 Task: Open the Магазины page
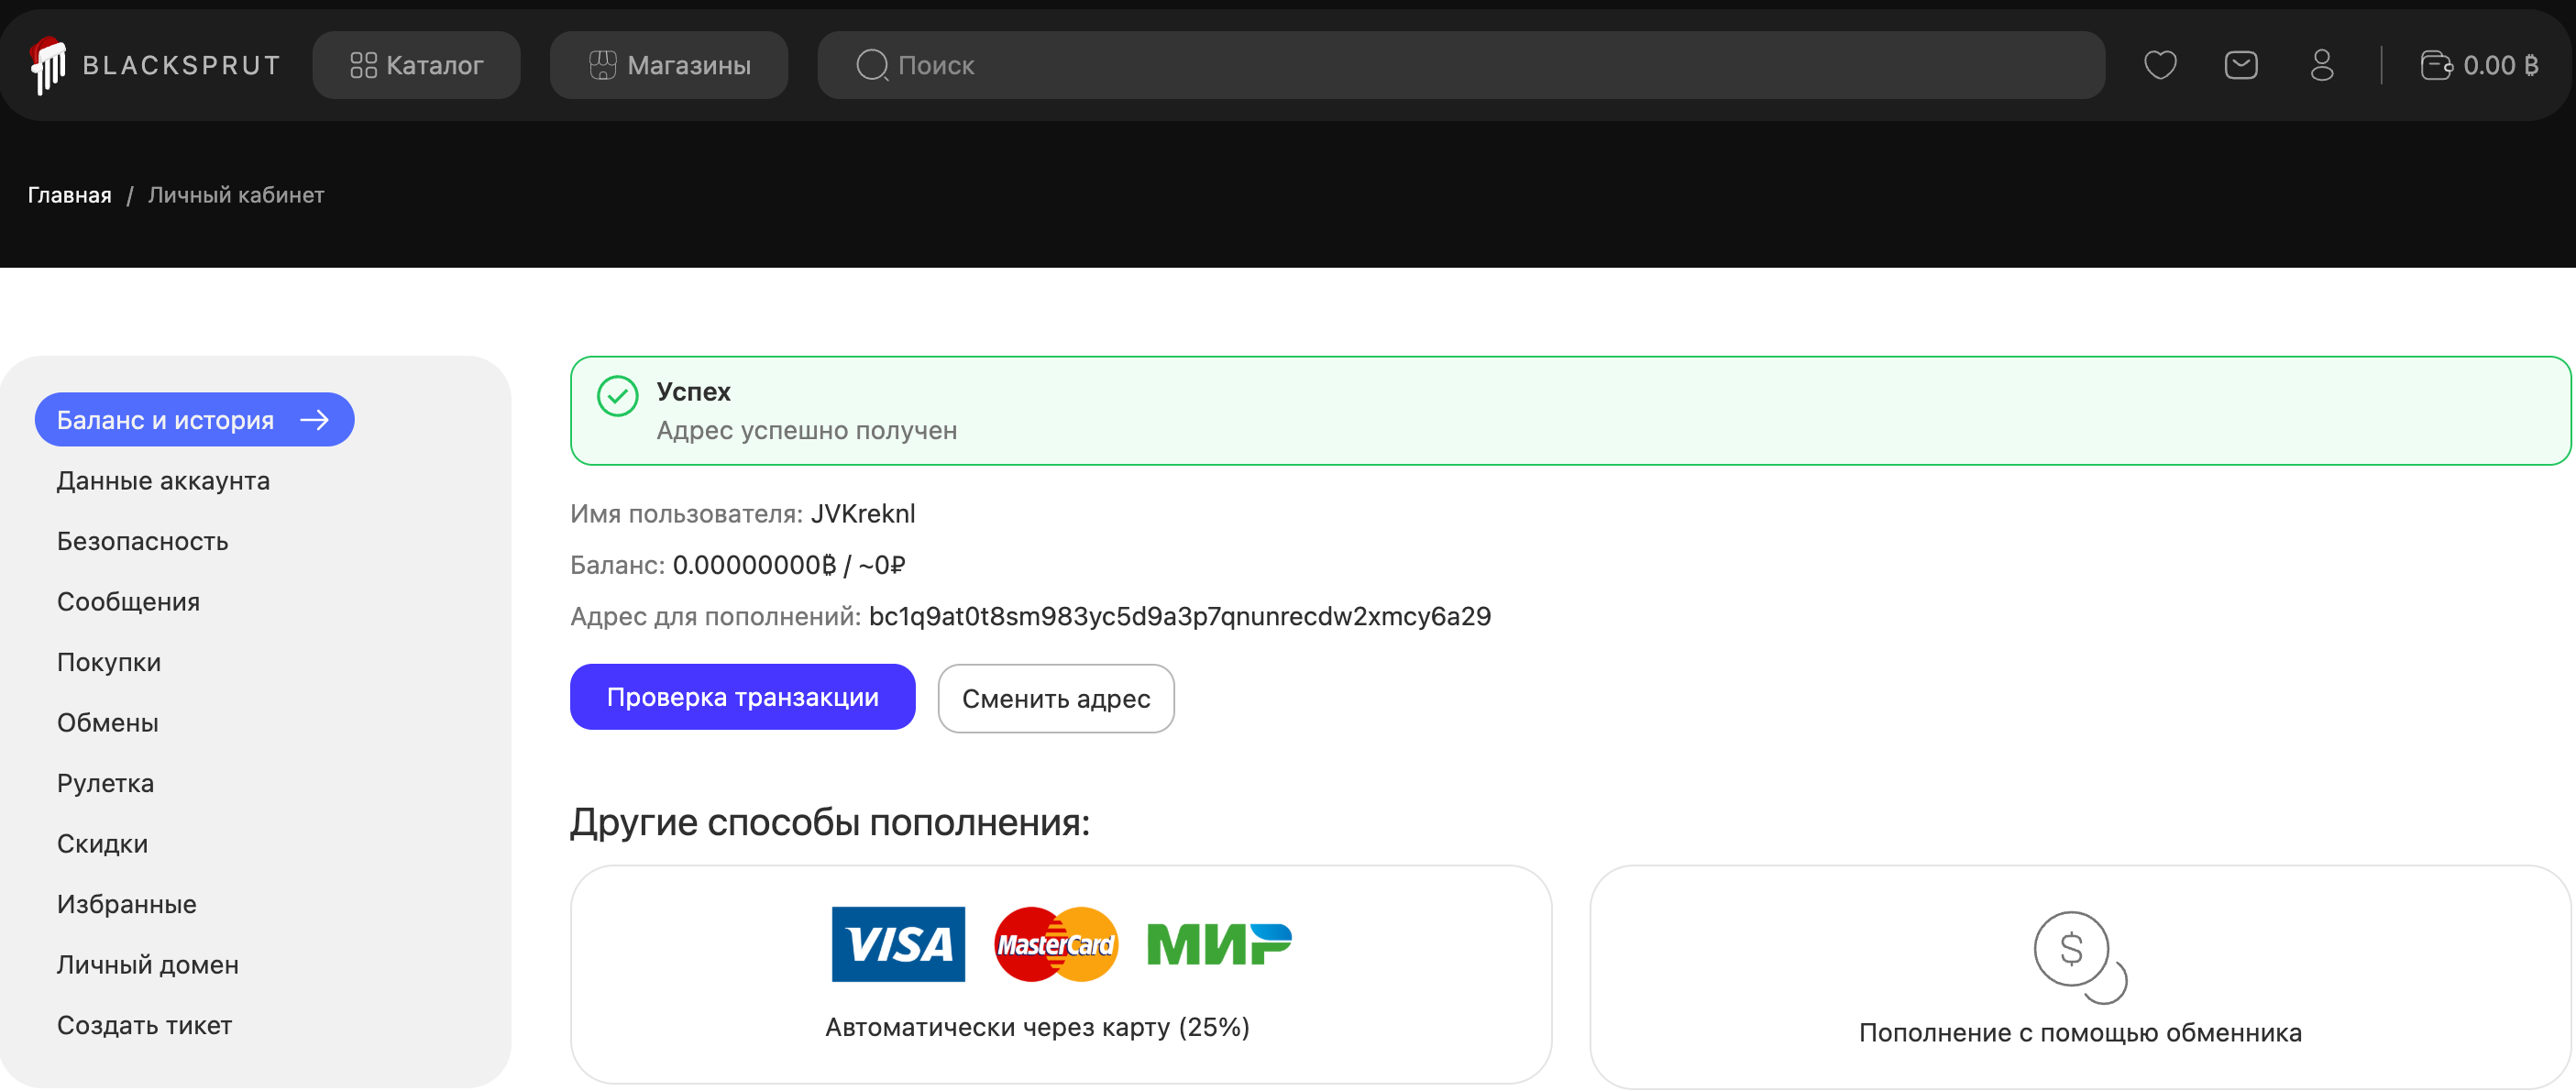click(669, 65)
